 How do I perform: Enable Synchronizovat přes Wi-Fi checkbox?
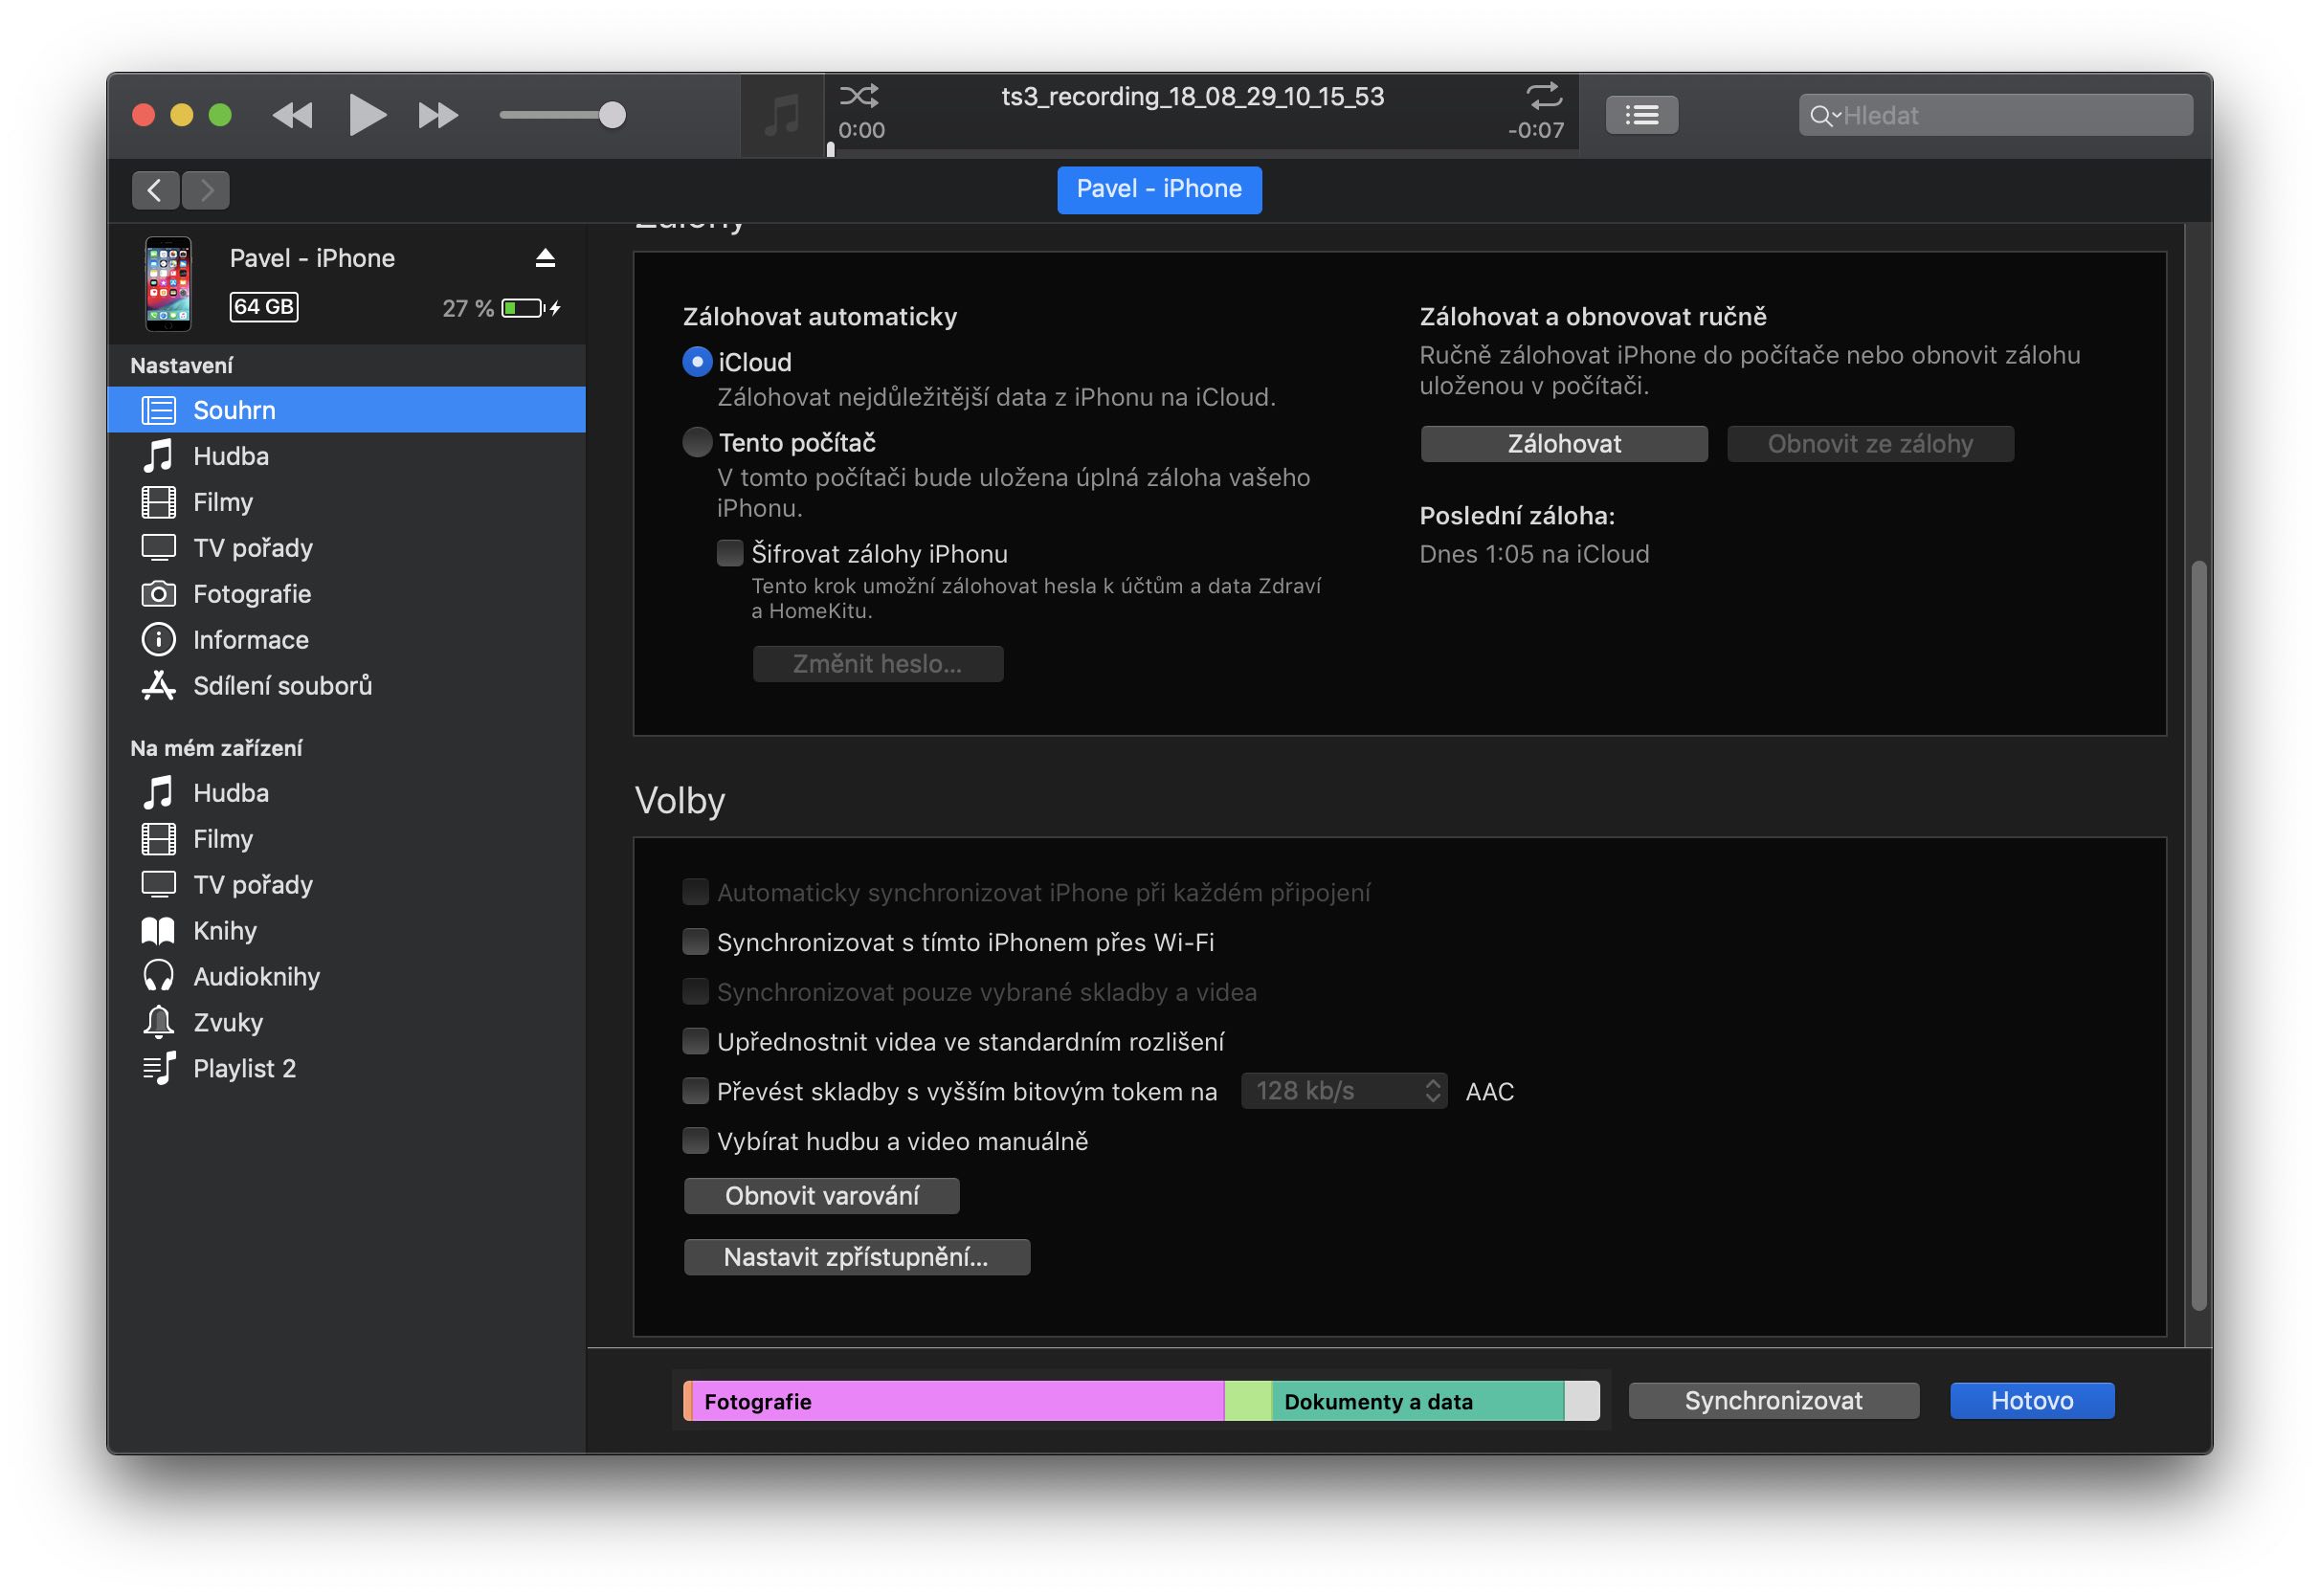pyautogui.click(x=695, y=942)
